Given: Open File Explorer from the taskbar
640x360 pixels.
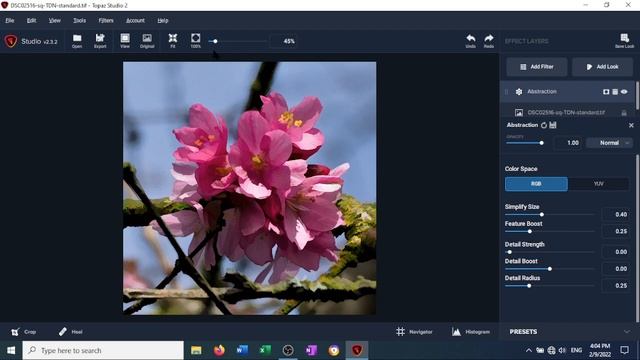Looking at the screenshot, I should pos(196,350).
